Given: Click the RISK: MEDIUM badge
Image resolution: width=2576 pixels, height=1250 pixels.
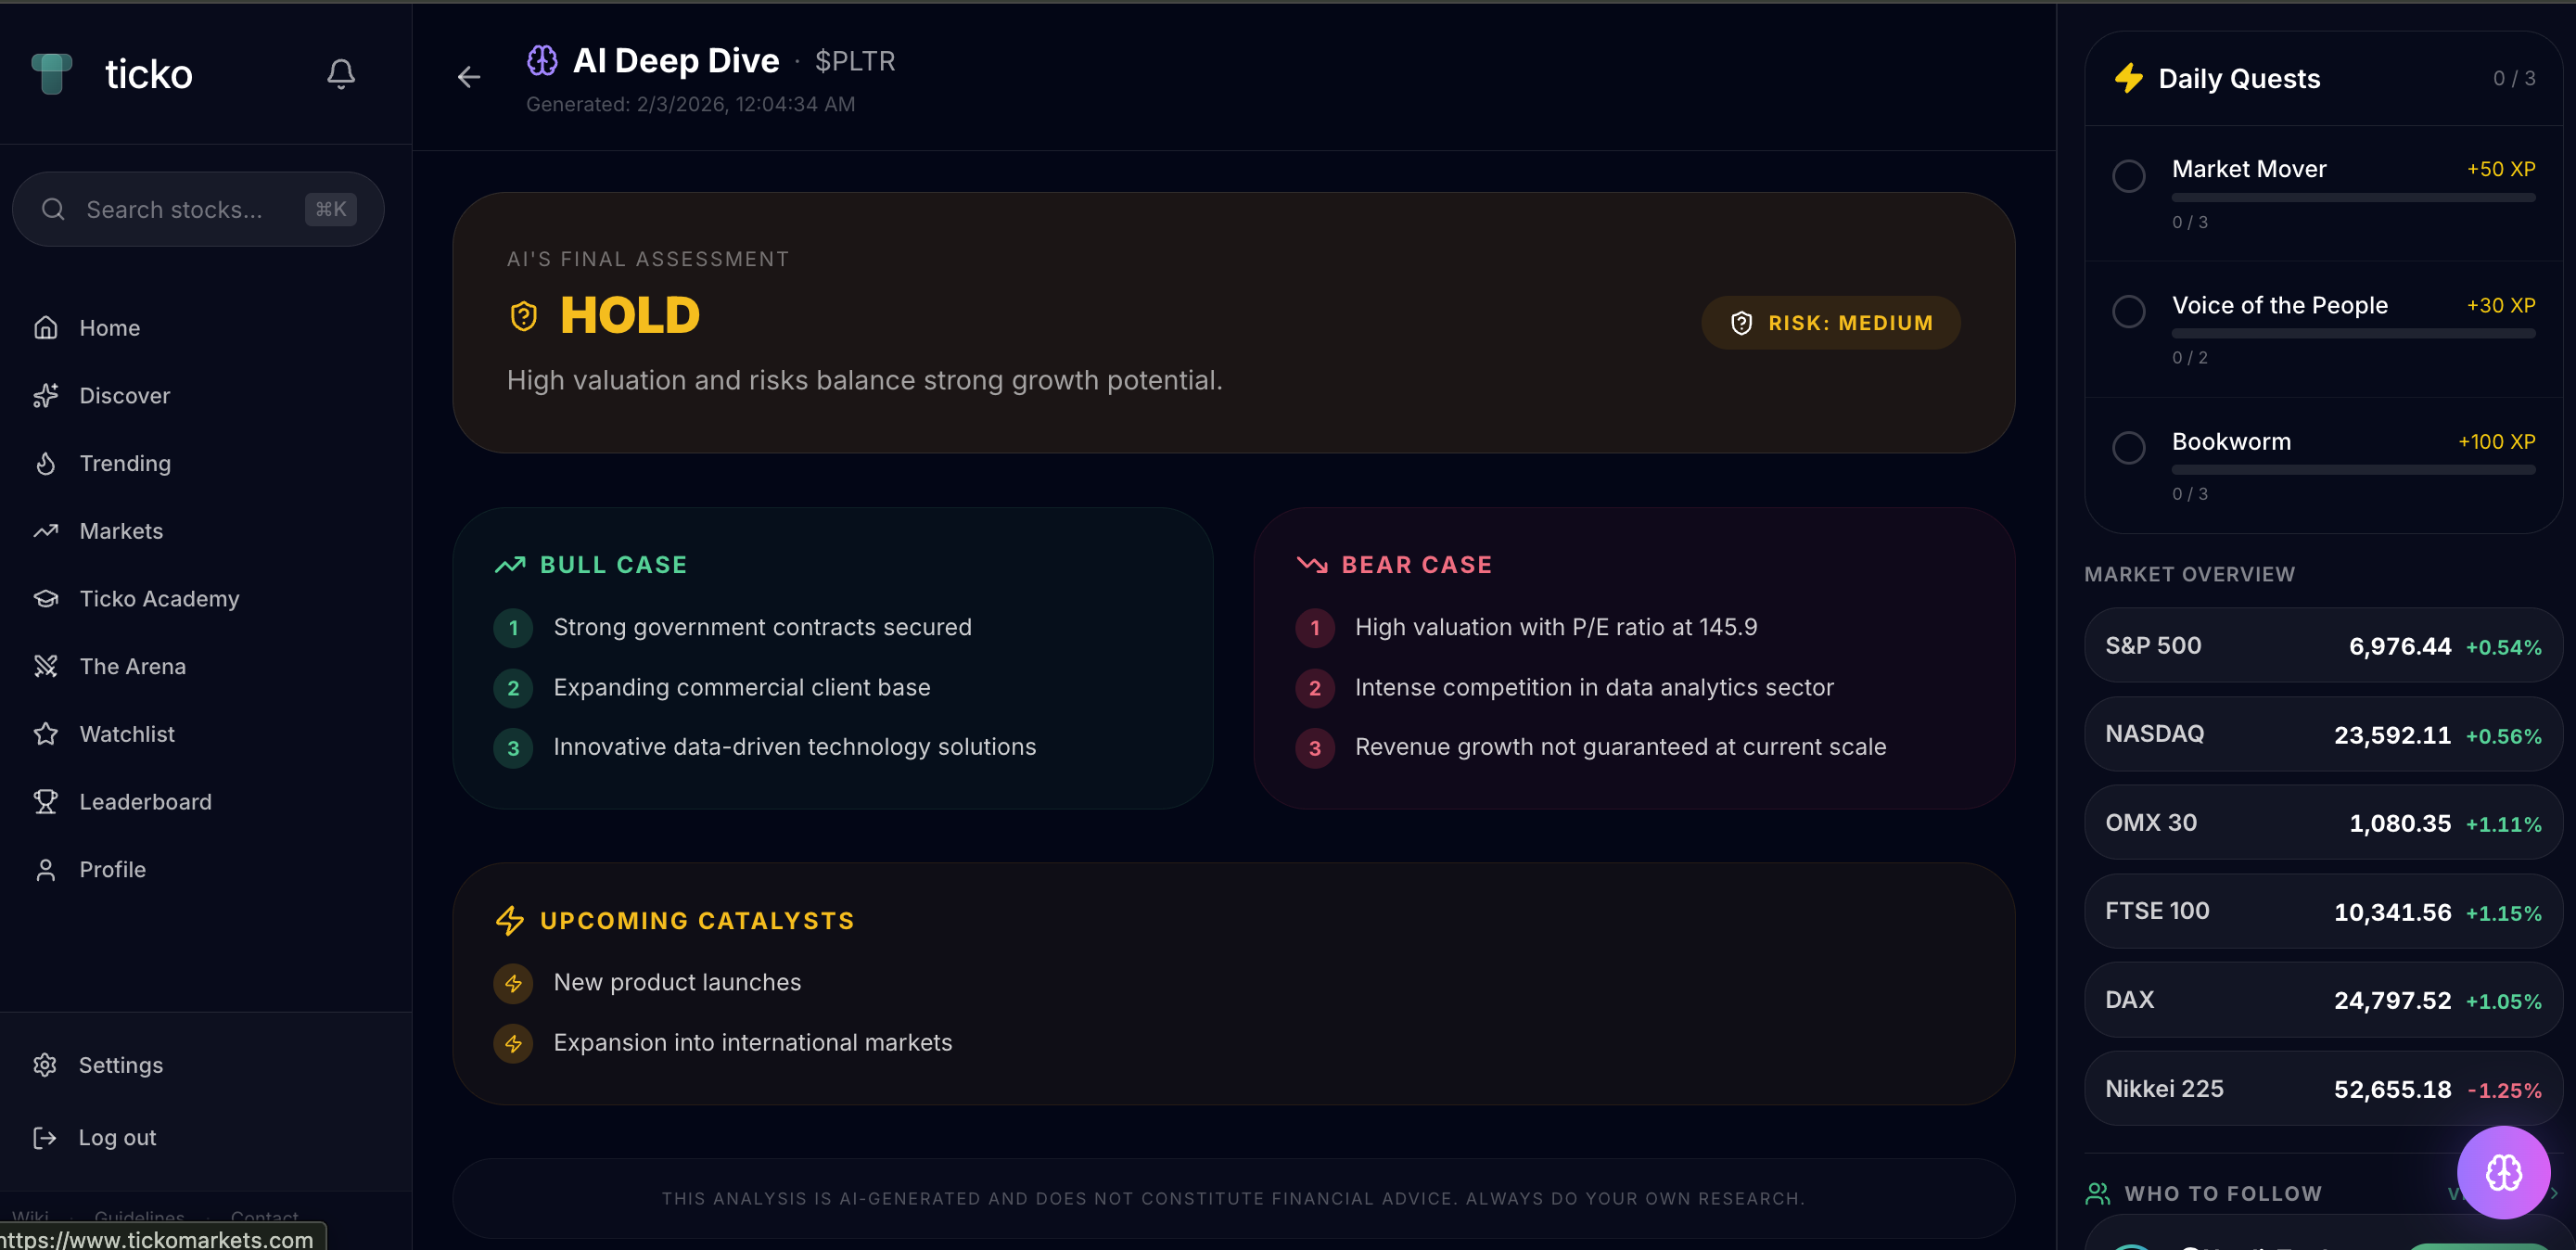Looking at the screenshot, I should tap(1830, 323).
